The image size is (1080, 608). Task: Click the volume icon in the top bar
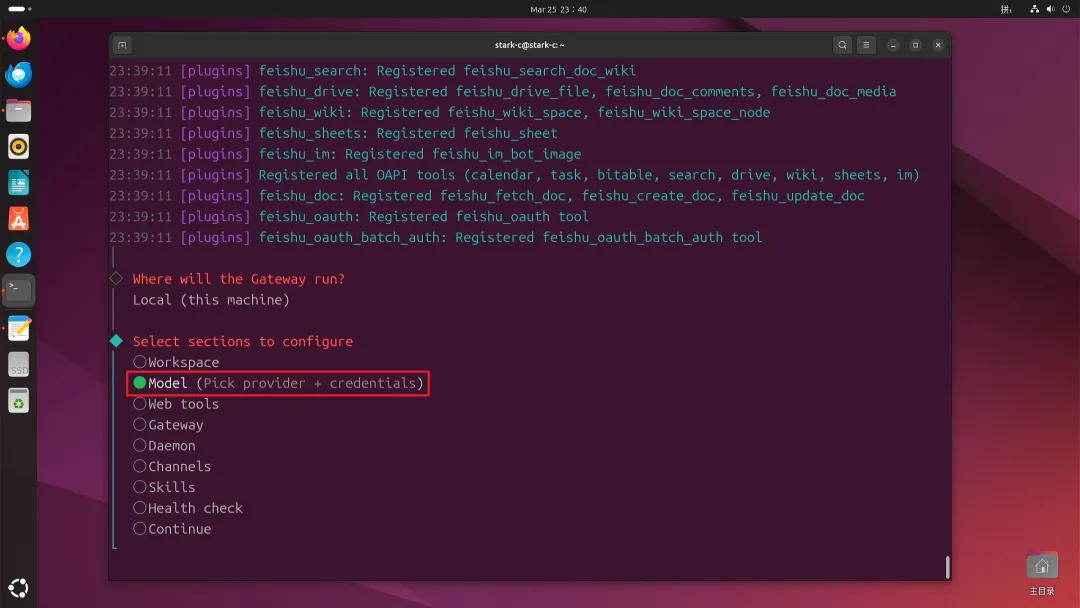point(1050,10)
